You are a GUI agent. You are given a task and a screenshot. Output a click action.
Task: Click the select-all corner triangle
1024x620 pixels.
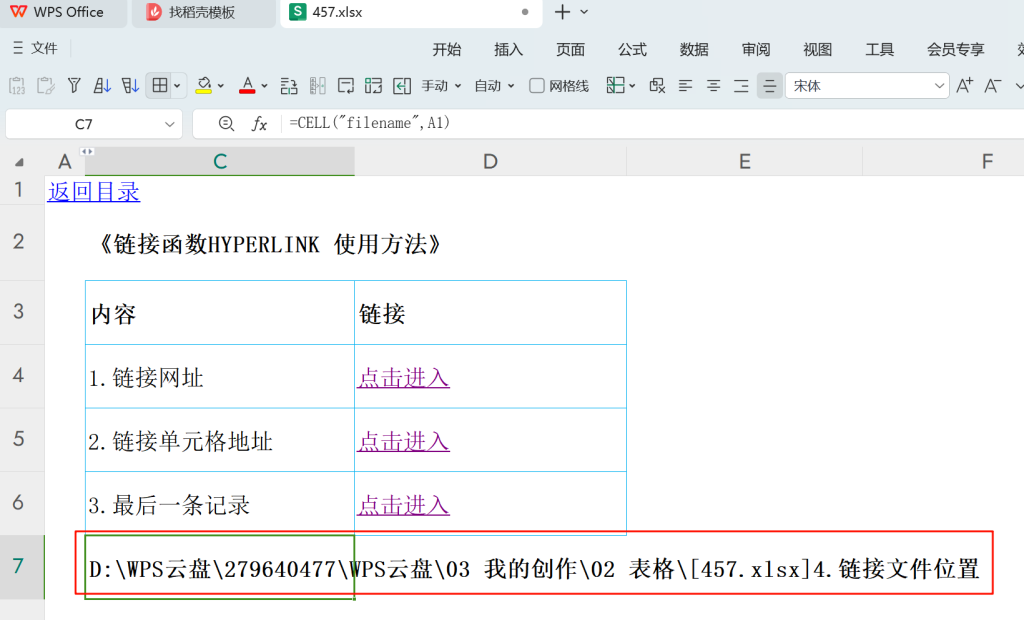click(x=20, y=162)
